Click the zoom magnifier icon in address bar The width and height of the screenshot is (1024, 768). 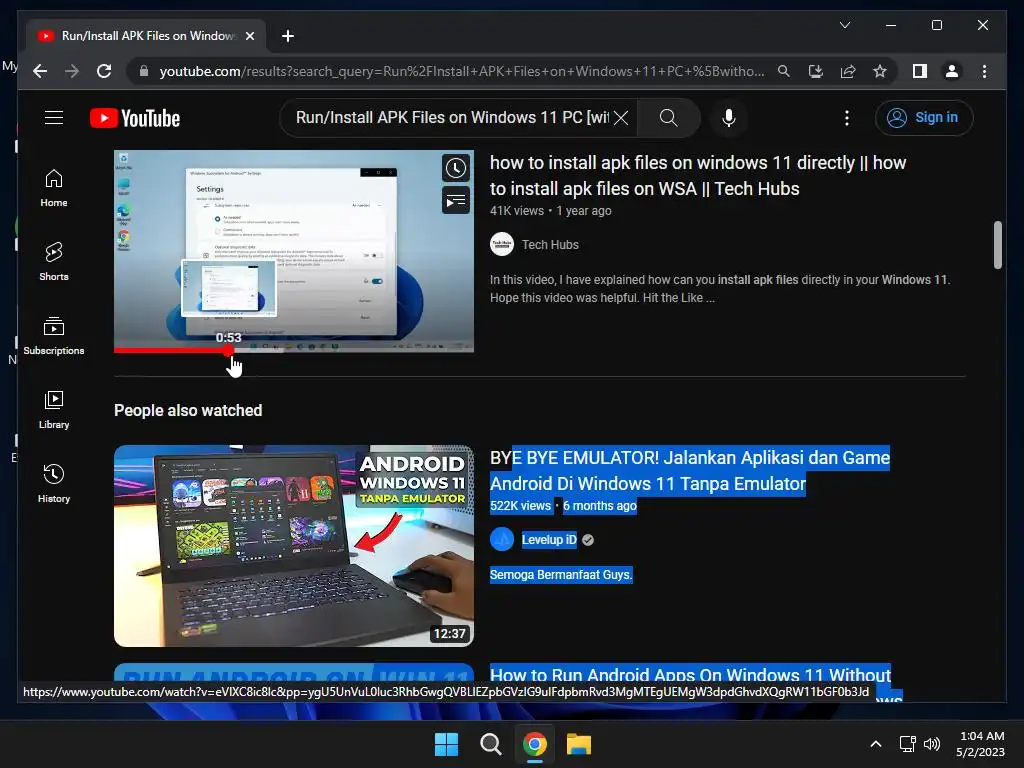coord(784,71)
